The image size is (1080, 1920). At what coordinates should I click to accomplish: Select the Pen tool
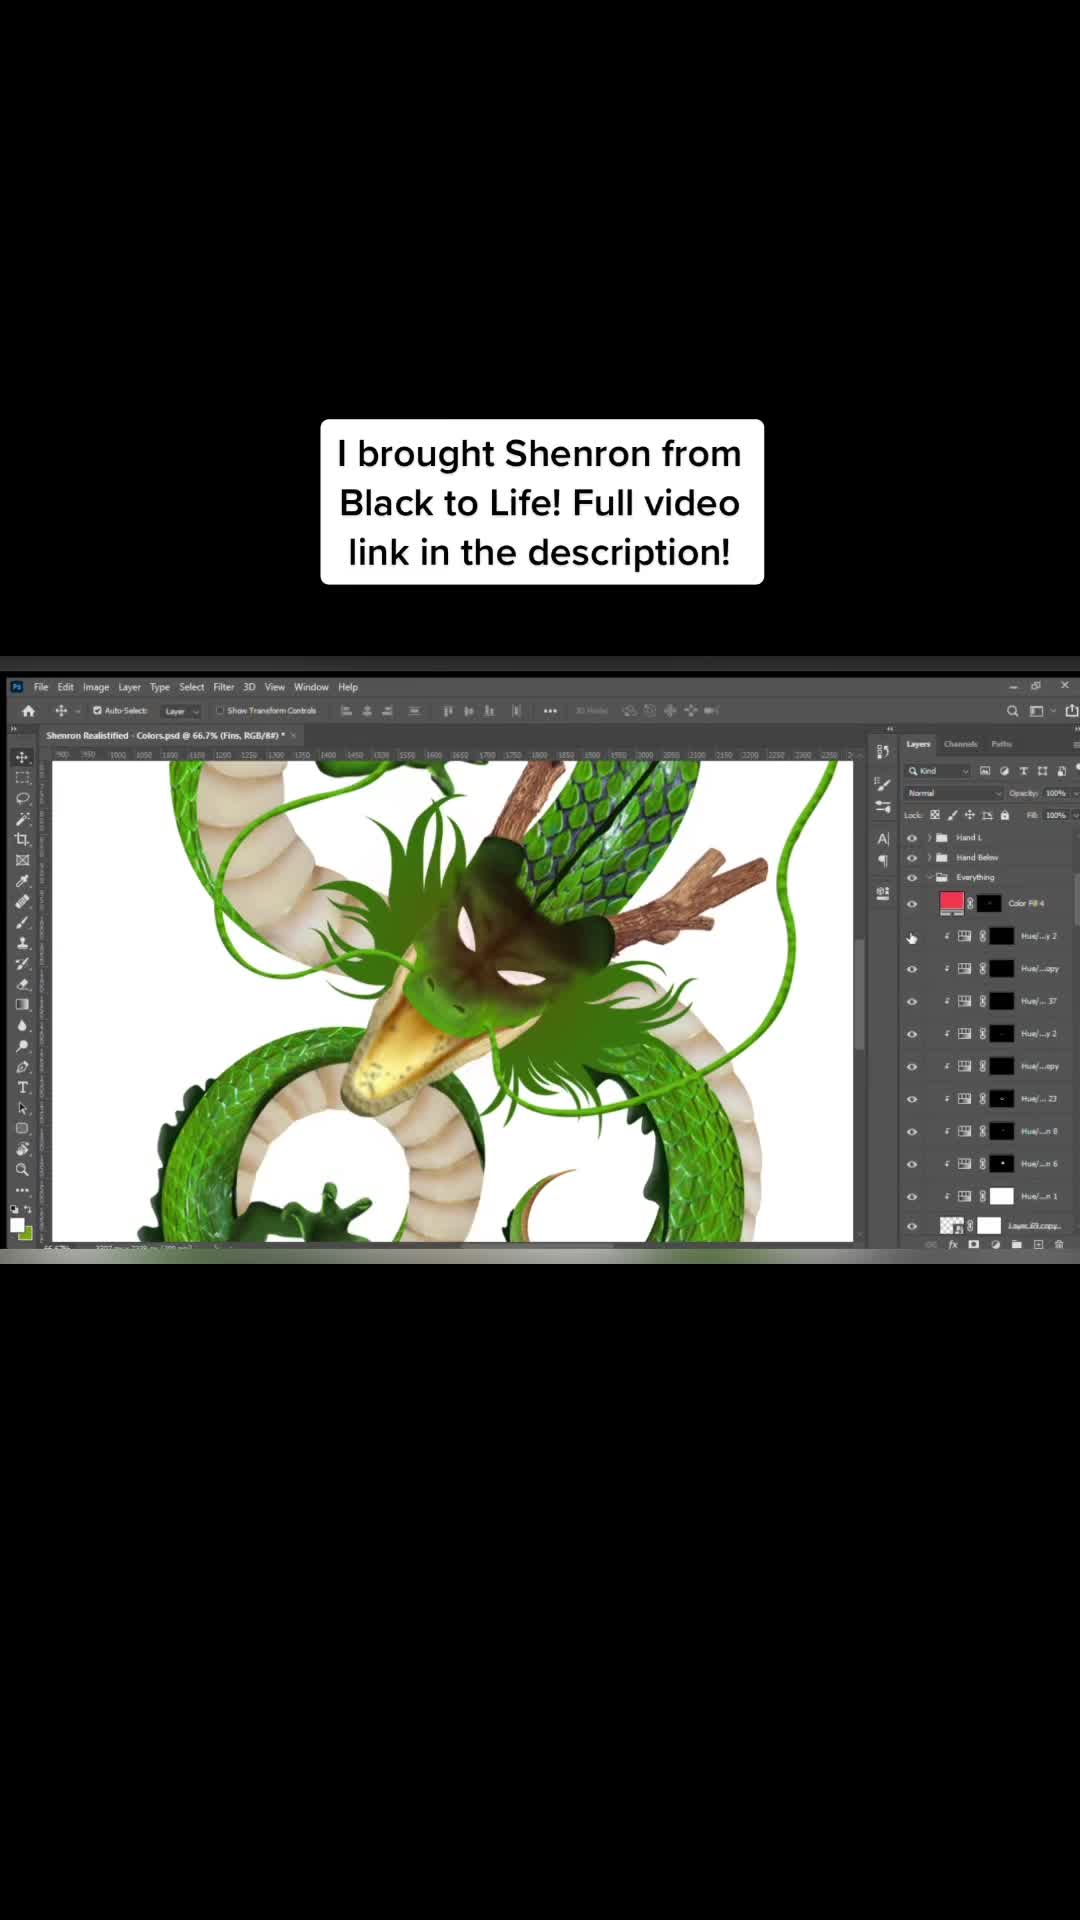click(22, 1066)
